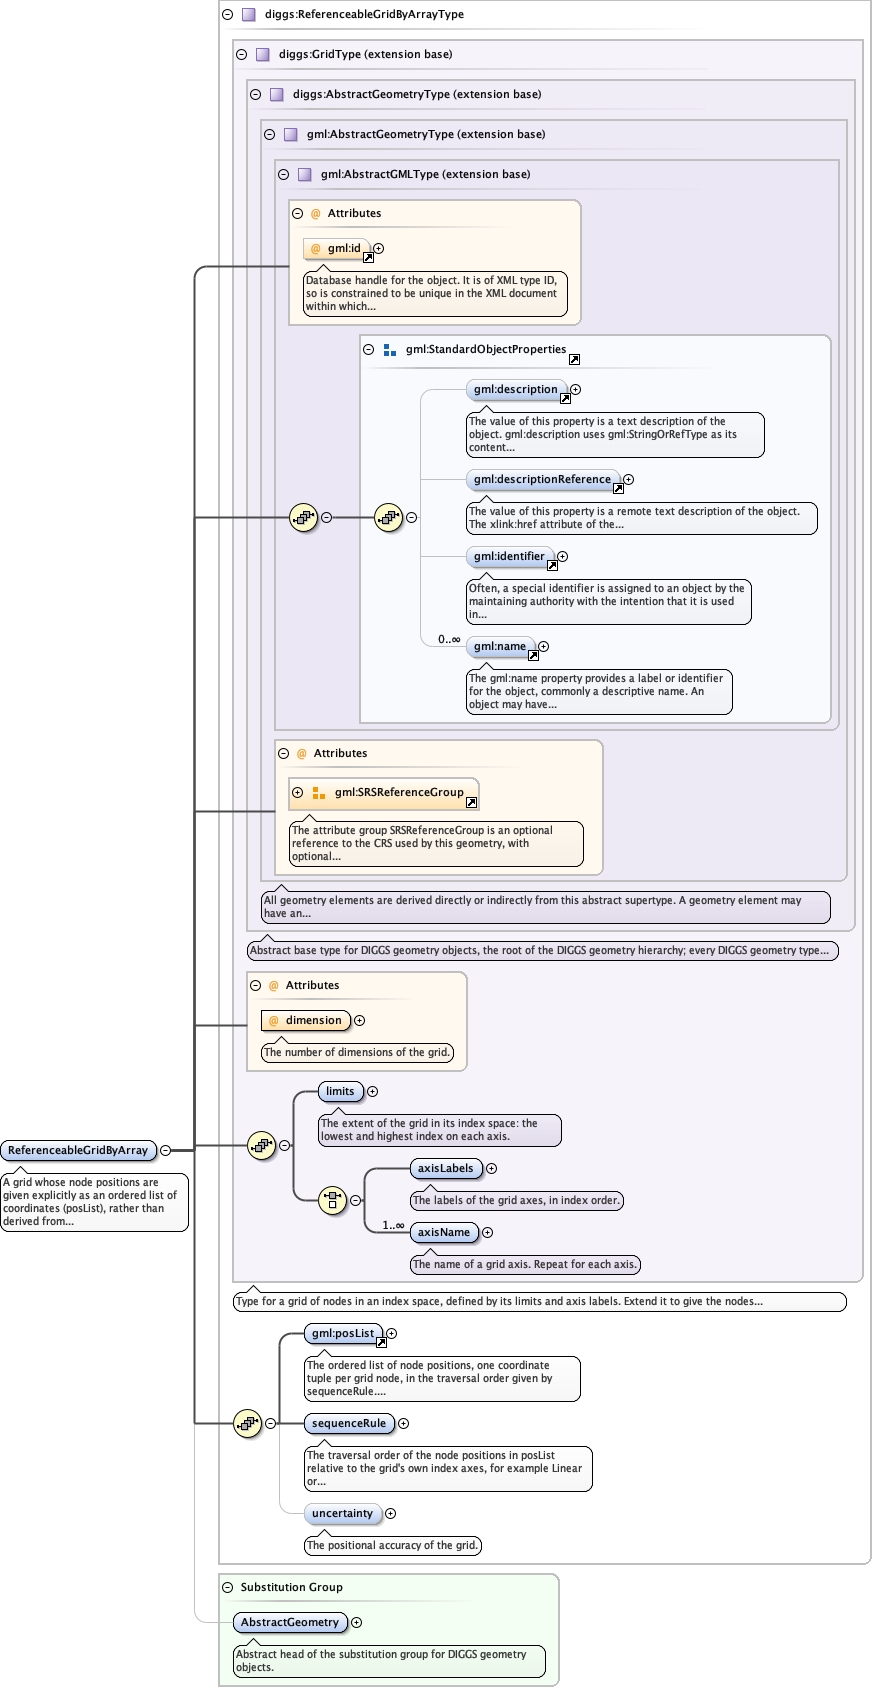Click the type icon of gml:AbstractGMLType
The width and height of the screenshot is (873, 1688).
coord(305,175)
